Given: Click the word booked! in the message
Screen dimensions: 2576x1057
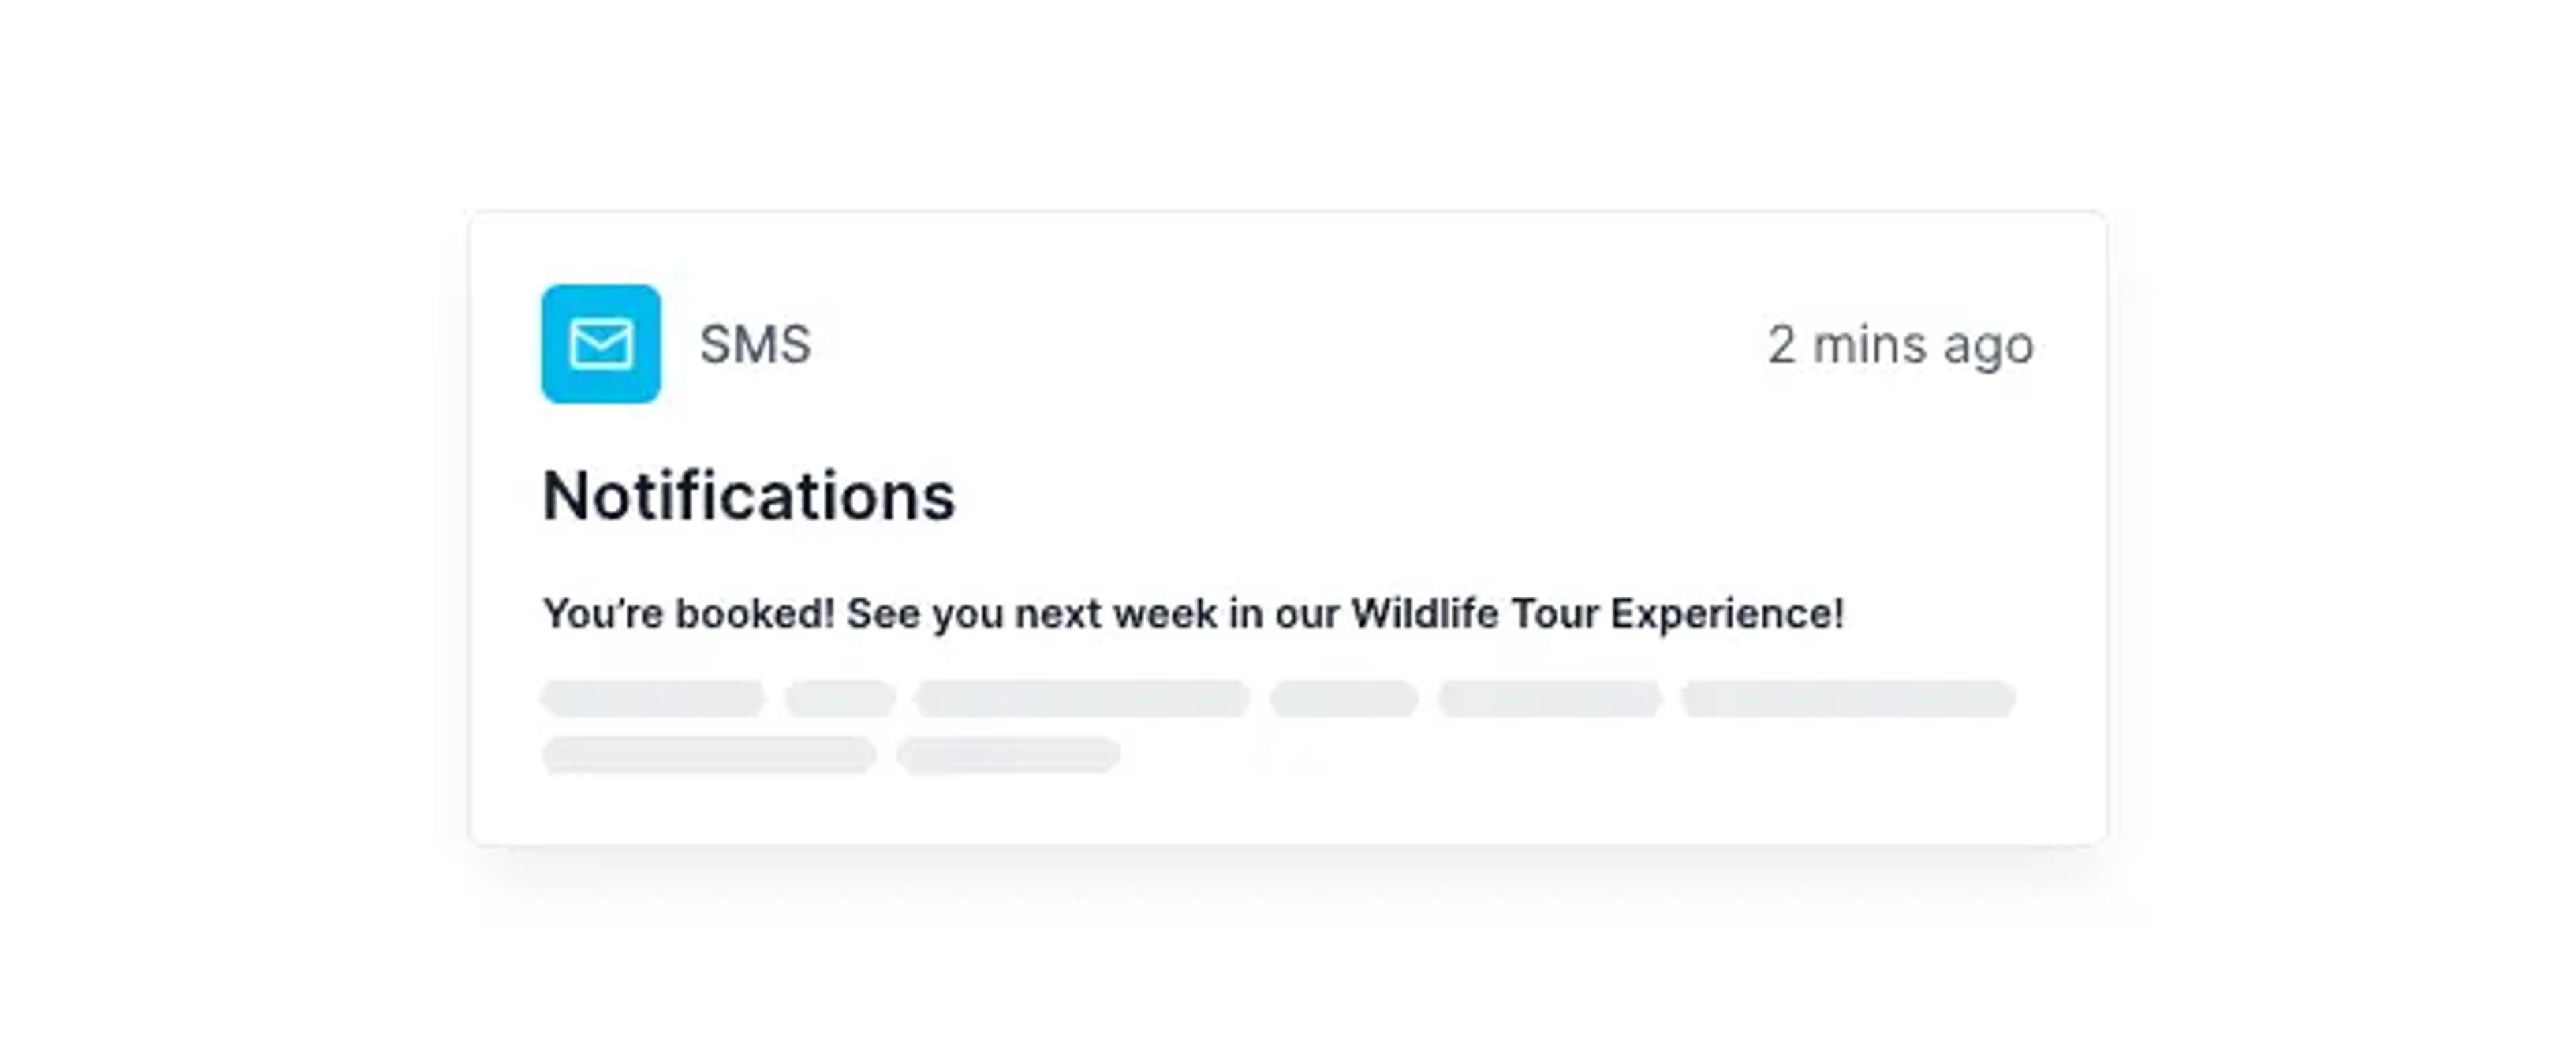Looking at the screenshot, I should click(754, 614).
